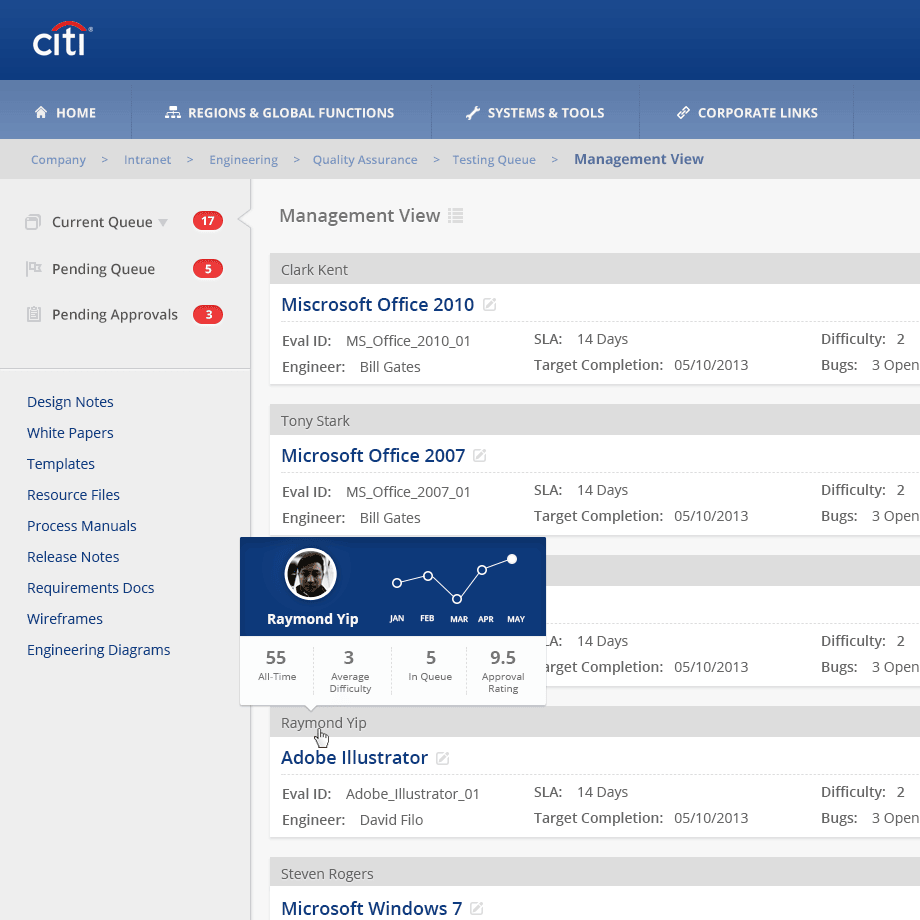This screenshot has width=920, height=920.
Task: Edit Microsoft Windows 7 via pencil icon
Action: 476,908
